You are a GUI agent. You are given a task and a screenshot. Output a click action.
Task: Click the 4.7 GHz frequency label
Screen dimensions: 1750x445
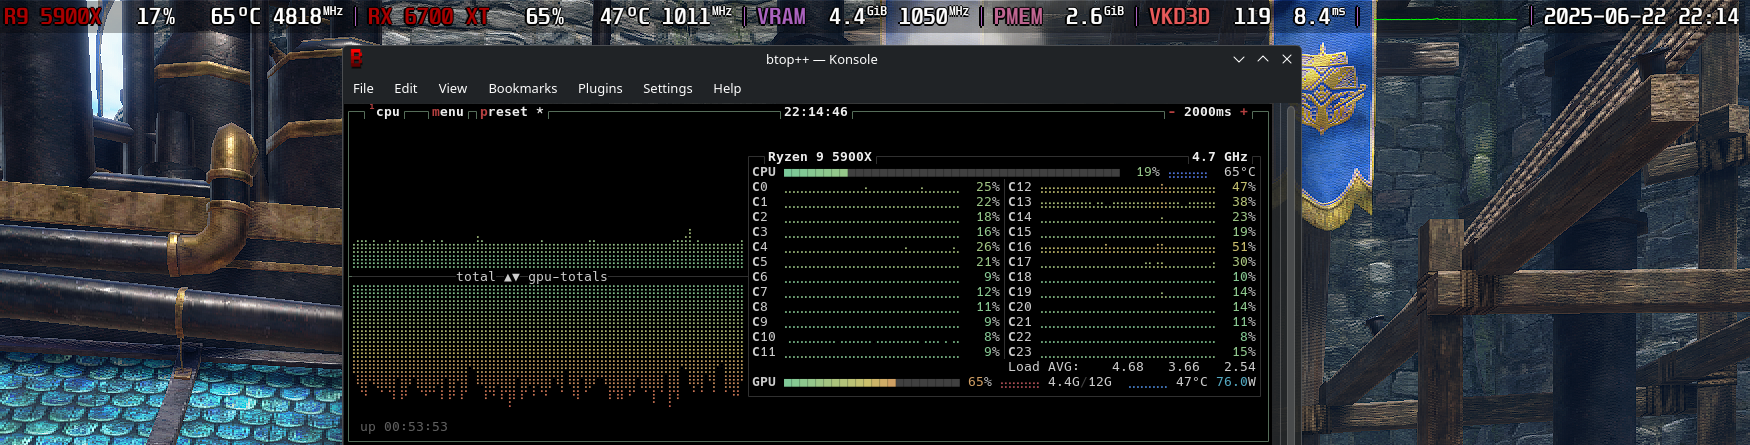pos(1220,157)
